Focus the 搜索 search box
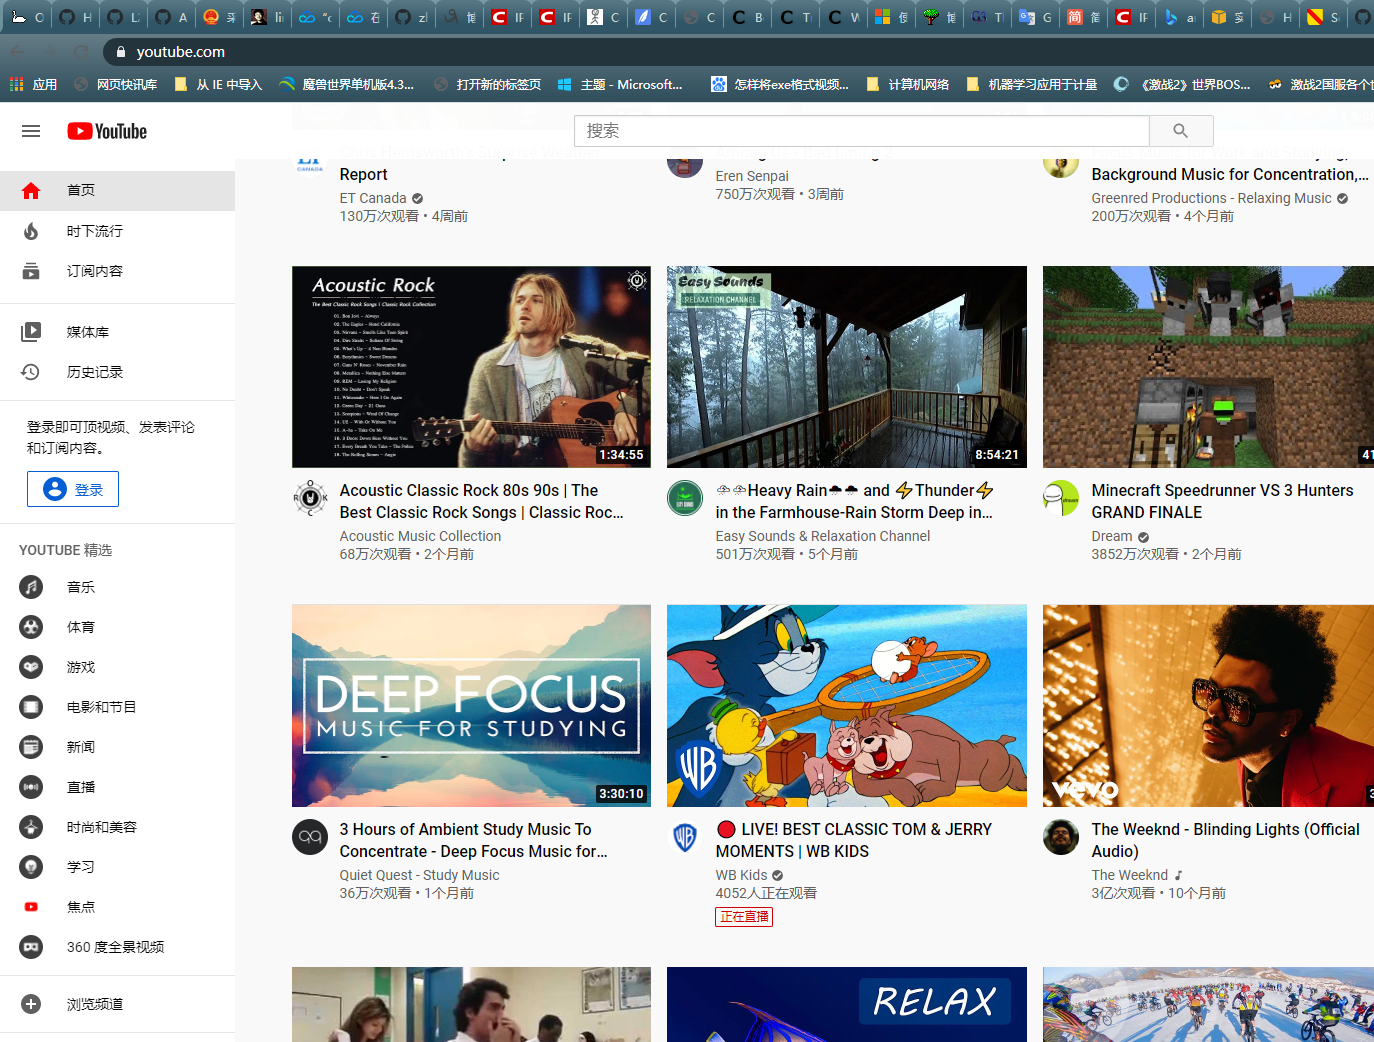 tap(862, 131)
